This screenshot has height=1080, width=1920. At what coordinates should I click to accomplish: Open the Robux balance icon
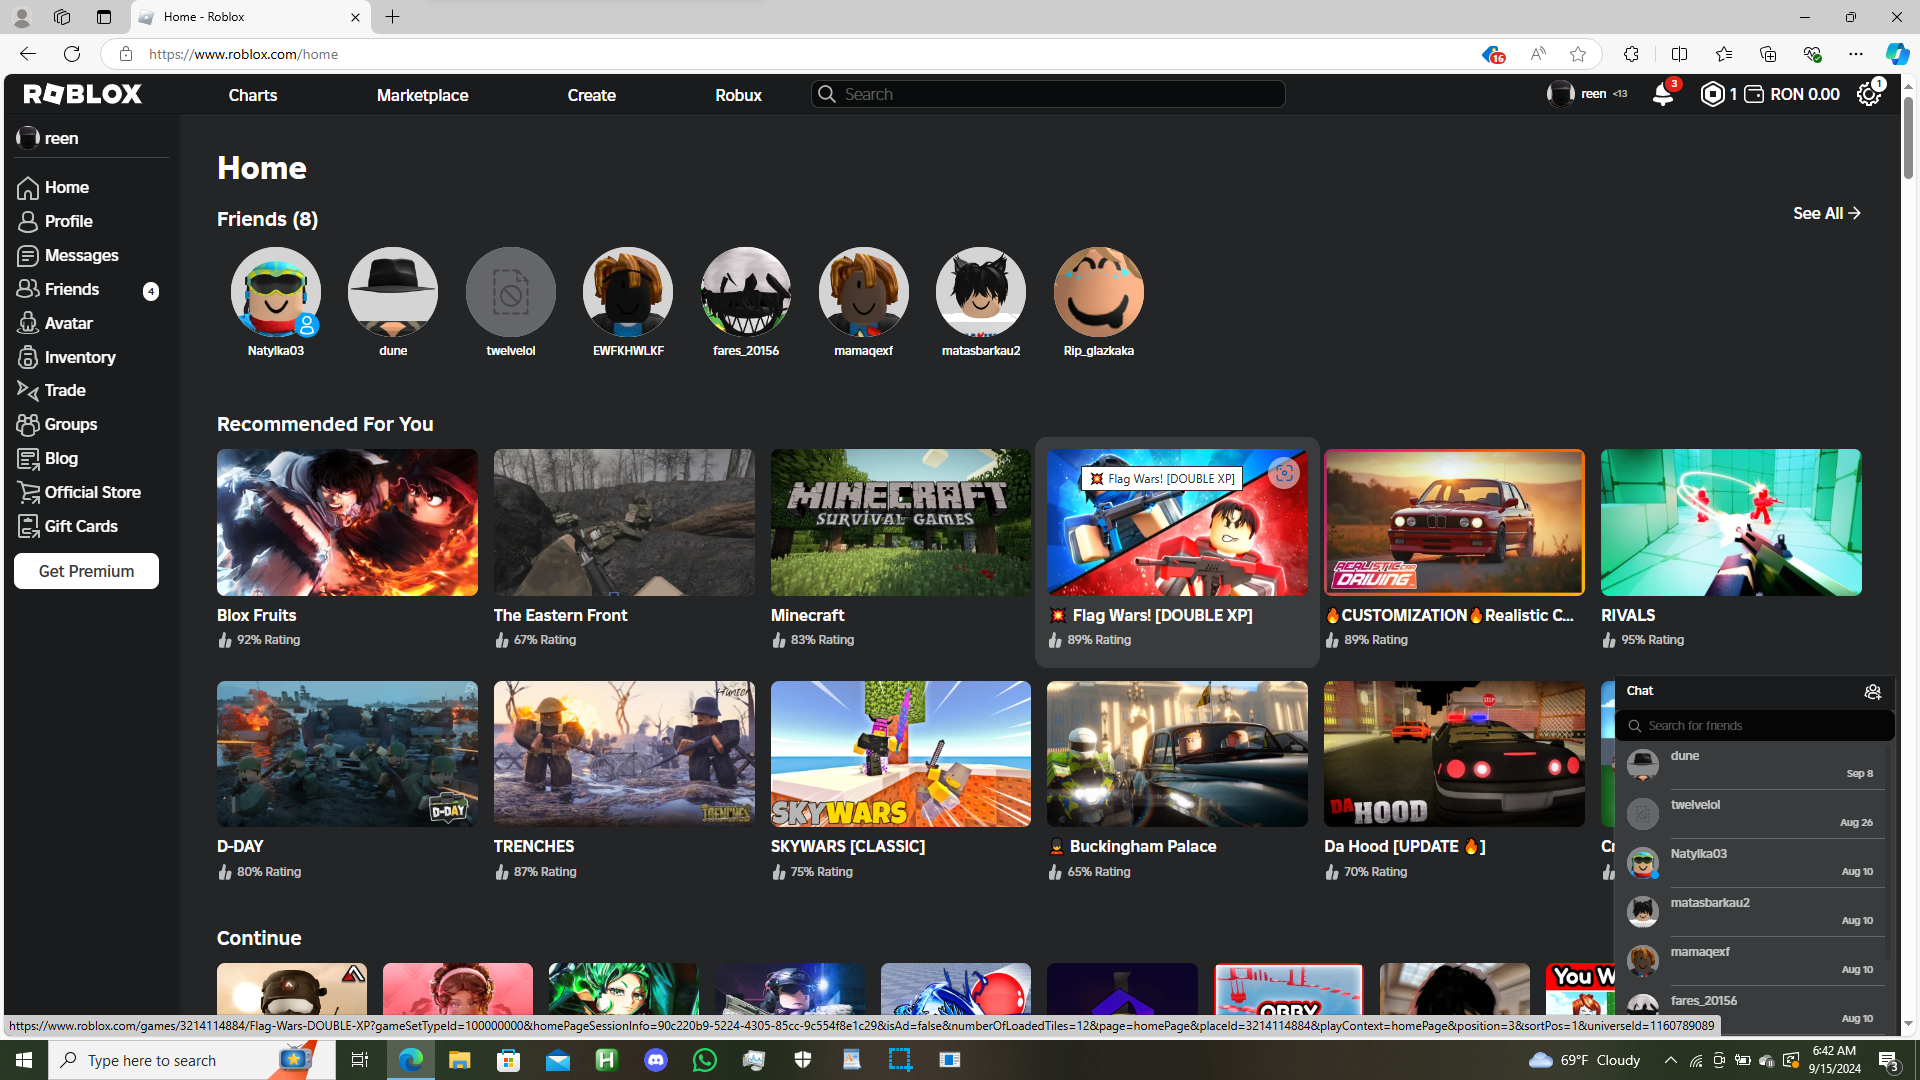click(x=1712, y=94)
